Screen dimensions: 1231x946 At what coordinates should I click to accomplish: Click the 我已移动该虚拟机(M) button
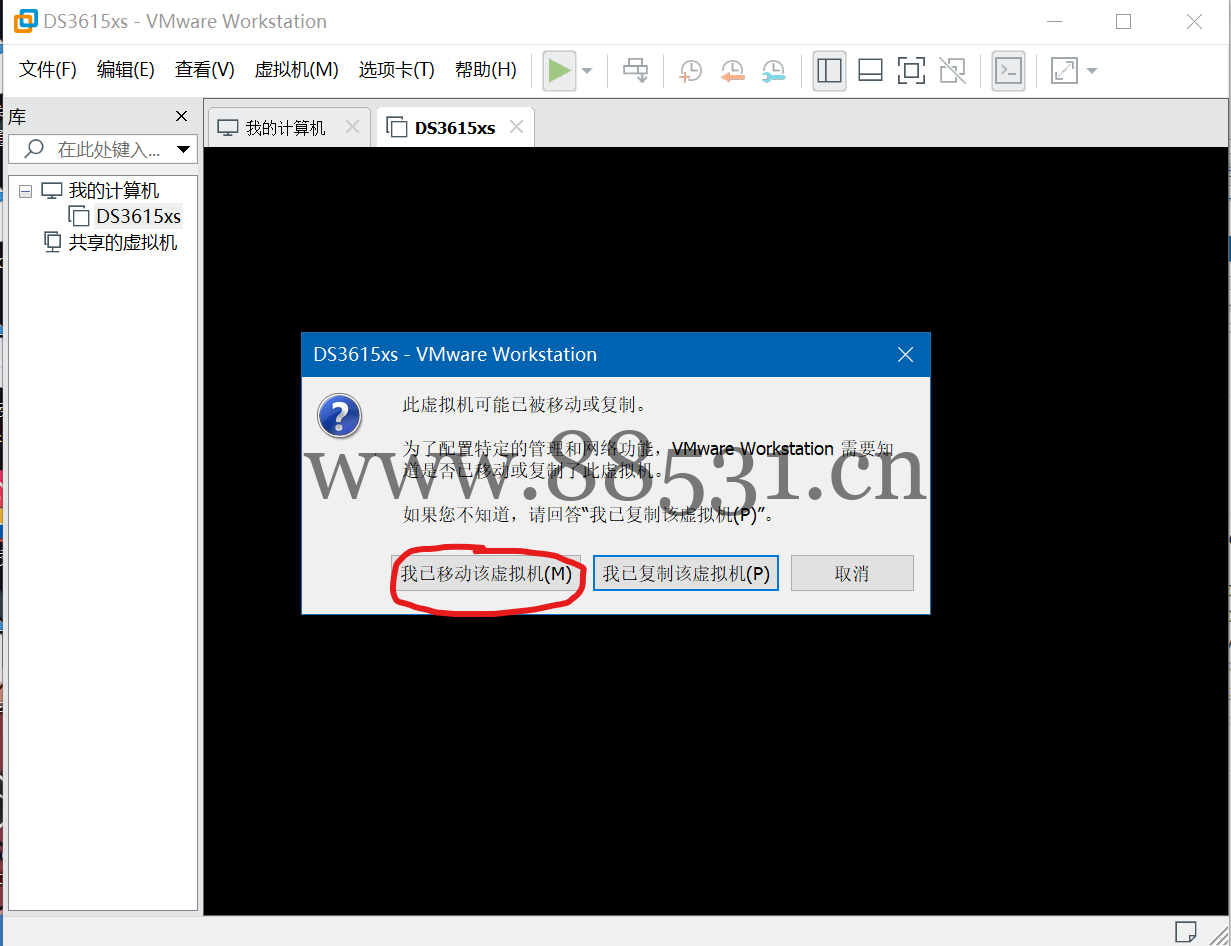[x=486, y=574]
